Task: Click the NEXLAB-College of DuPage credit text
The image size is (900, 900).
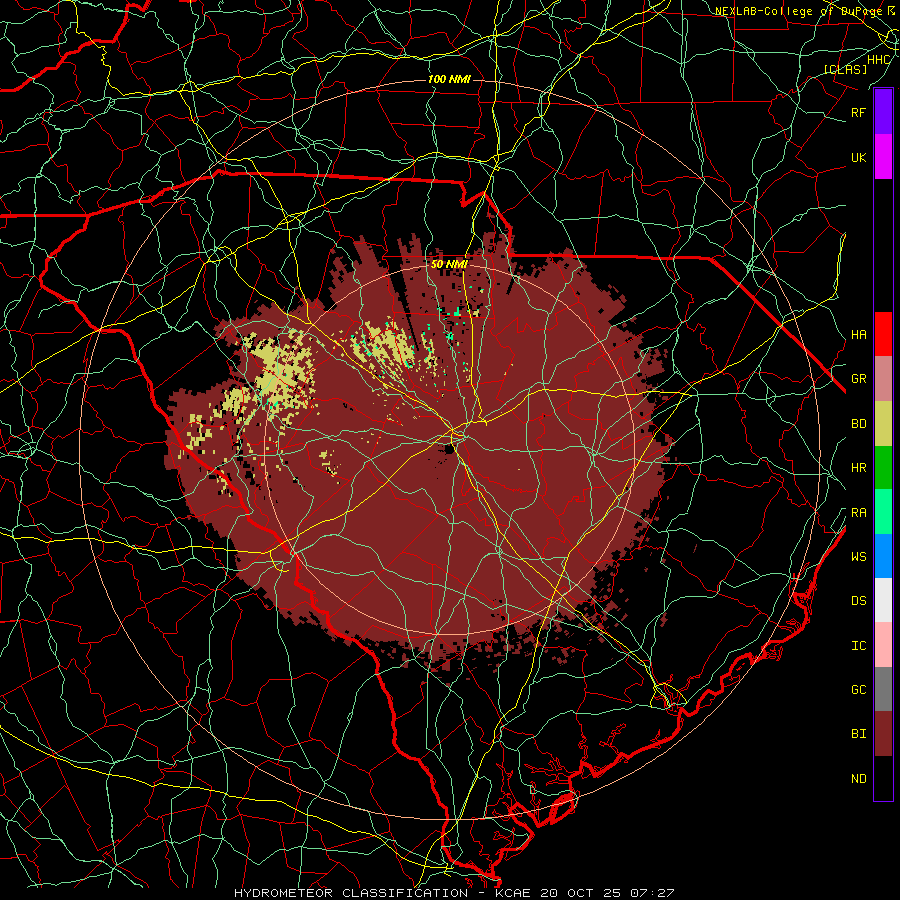Action: [x=798, y=11]
